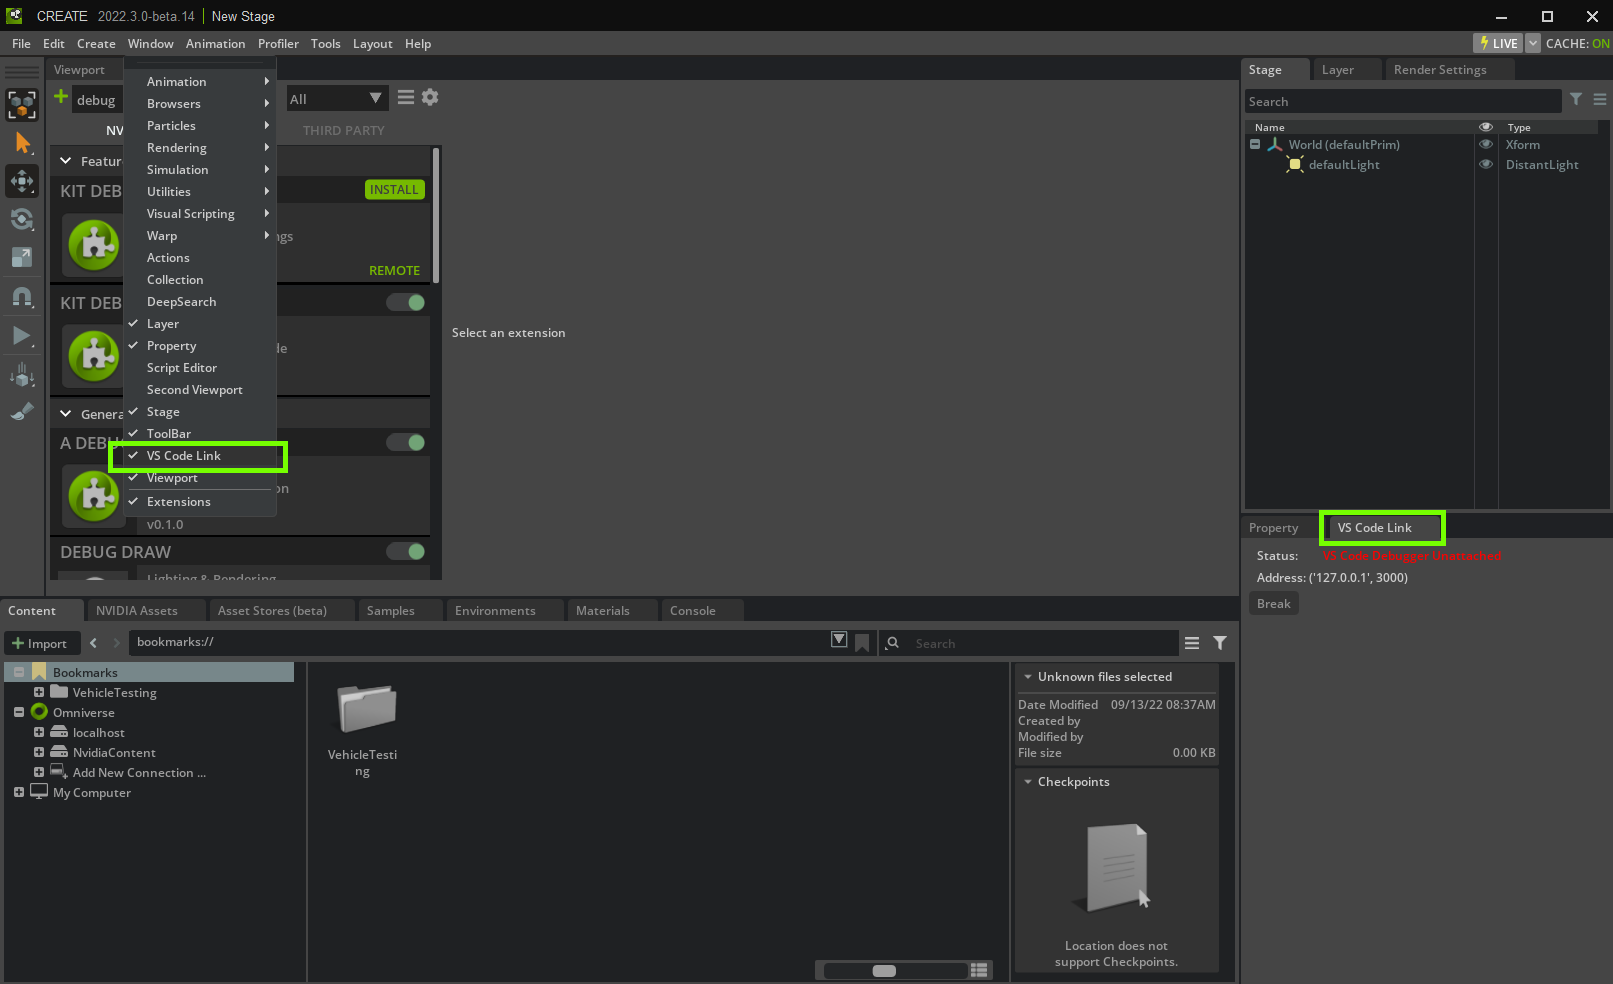Image resolution: width=1613 pixels, height=984 pixels.
Task: Adjust the thumbnail size slider
Action: click(884, 970)
